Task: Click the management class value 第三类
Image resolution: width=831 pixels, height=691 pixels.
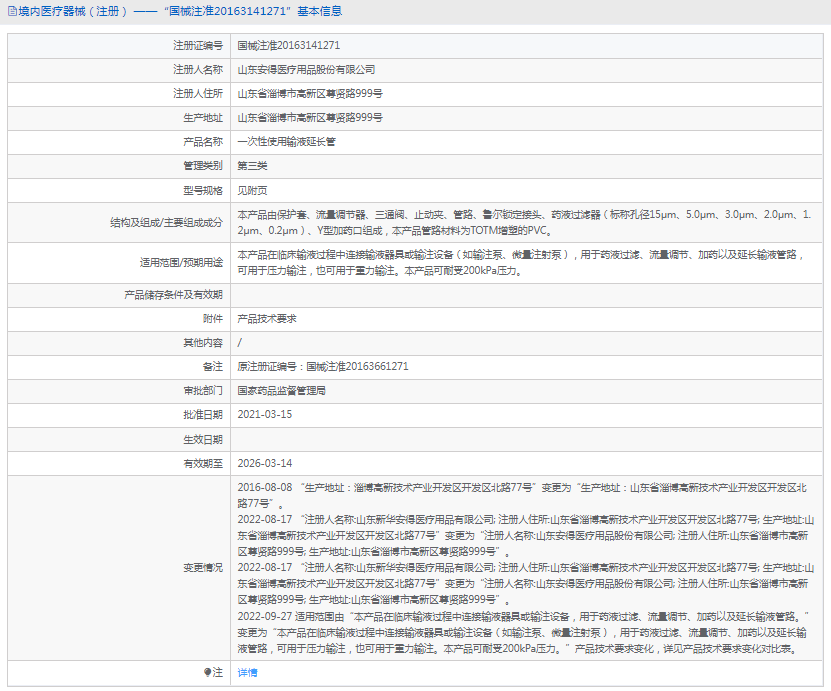Action: coord(252,166)
